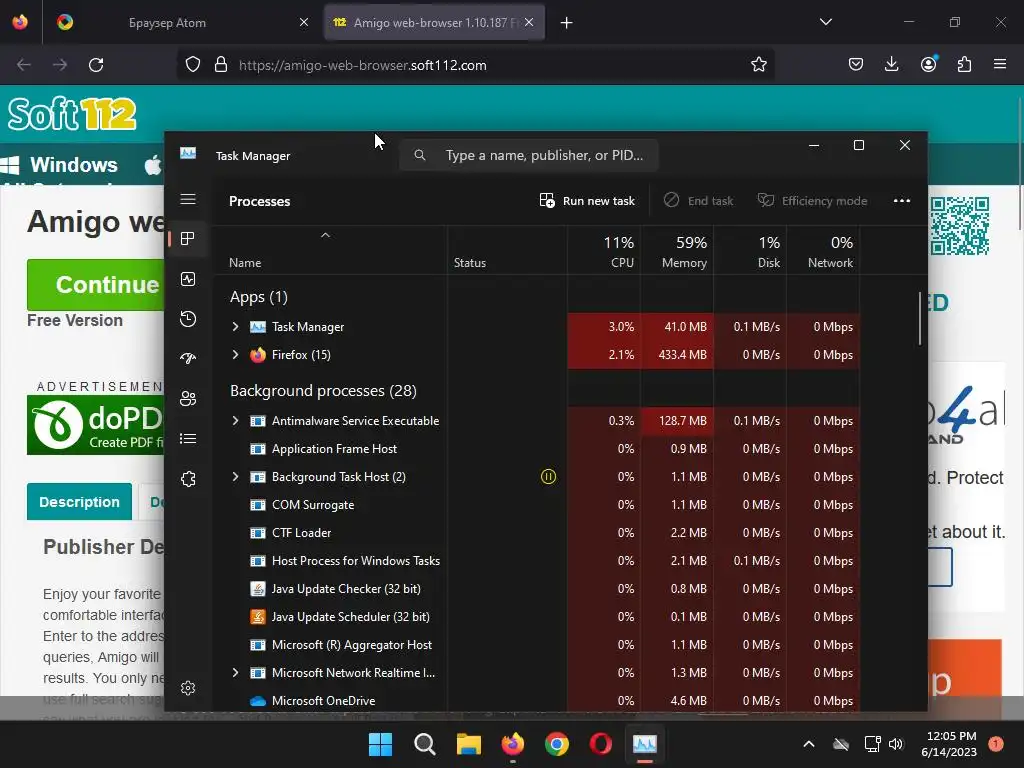Open Firefox tracking protection shield
Image resolution: width=1024 pixels, height=768 pixels.
click(x=193, y=65)
